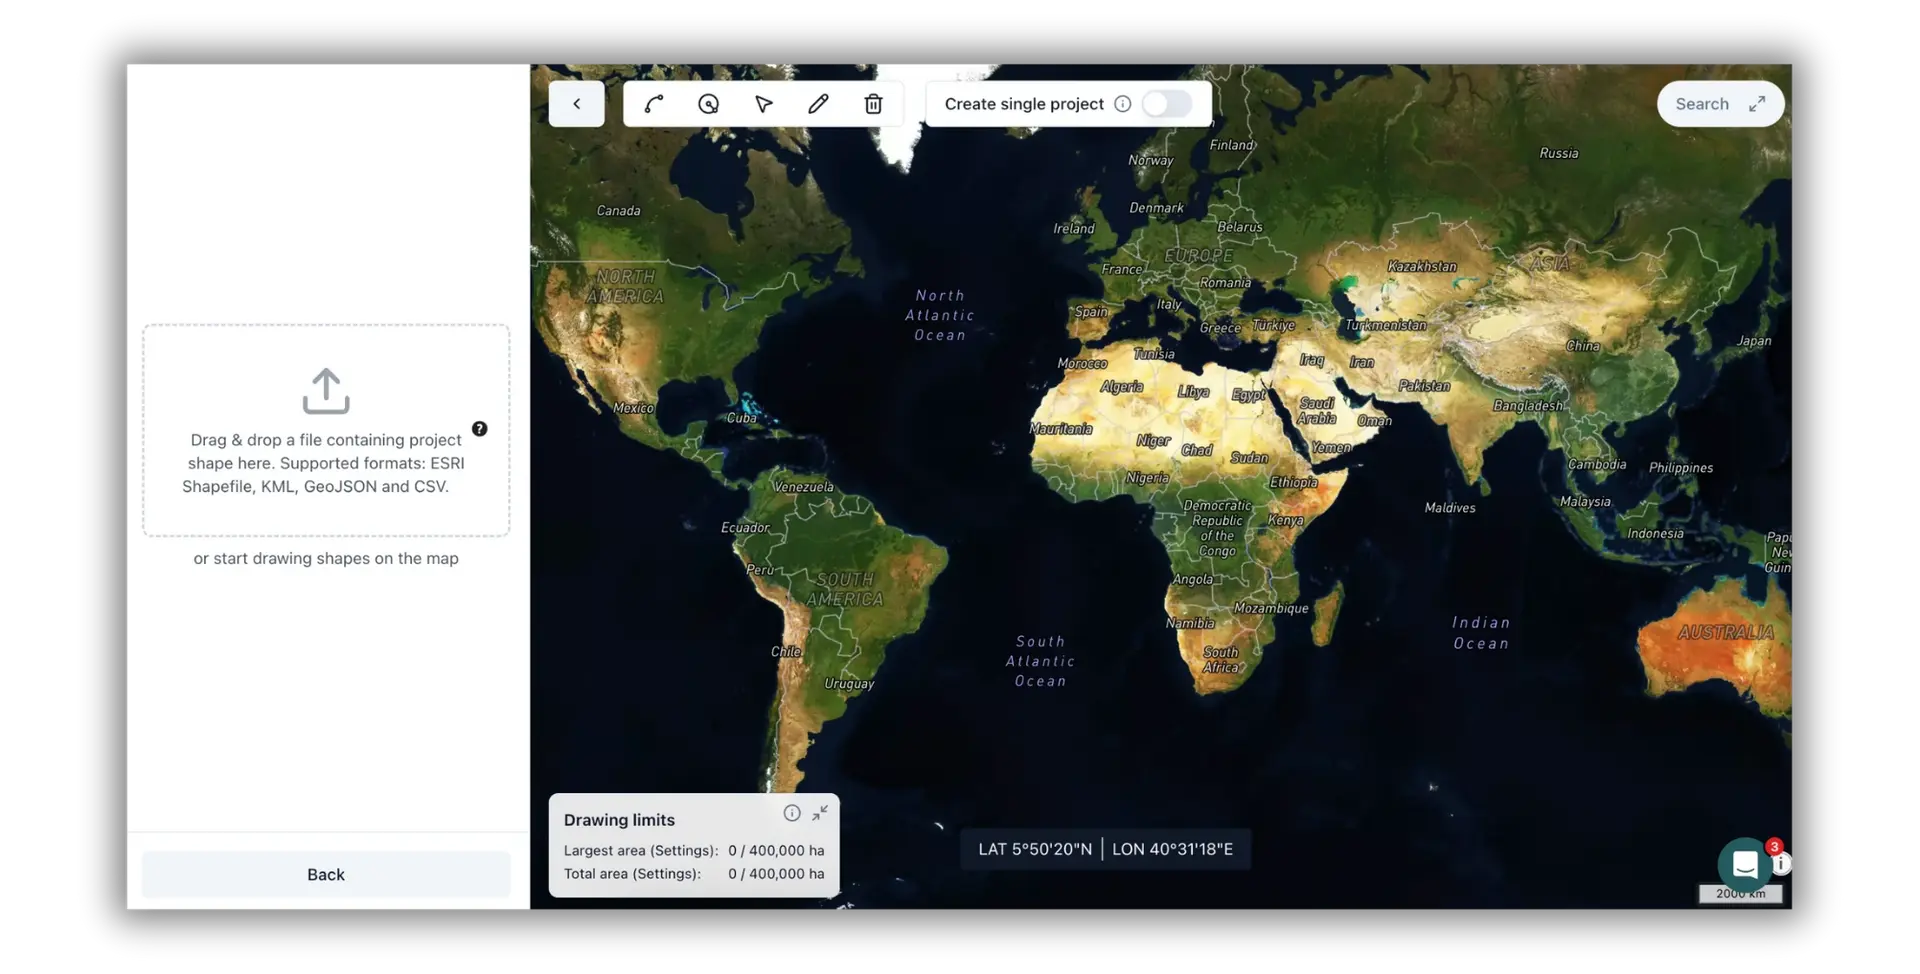Click the map attribution info icon
The width and height of the screenshot is (1920, 974).
pos(1782,863)
